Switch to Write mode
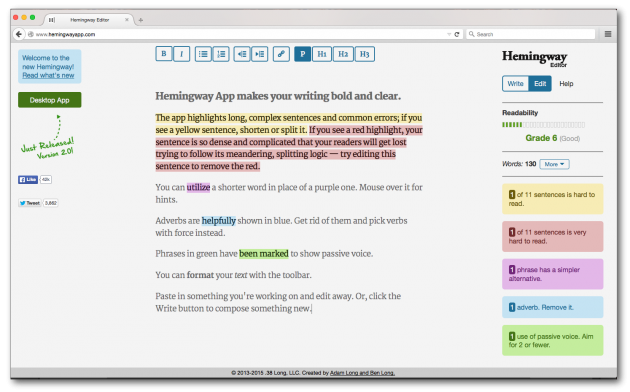 [515, 84]
